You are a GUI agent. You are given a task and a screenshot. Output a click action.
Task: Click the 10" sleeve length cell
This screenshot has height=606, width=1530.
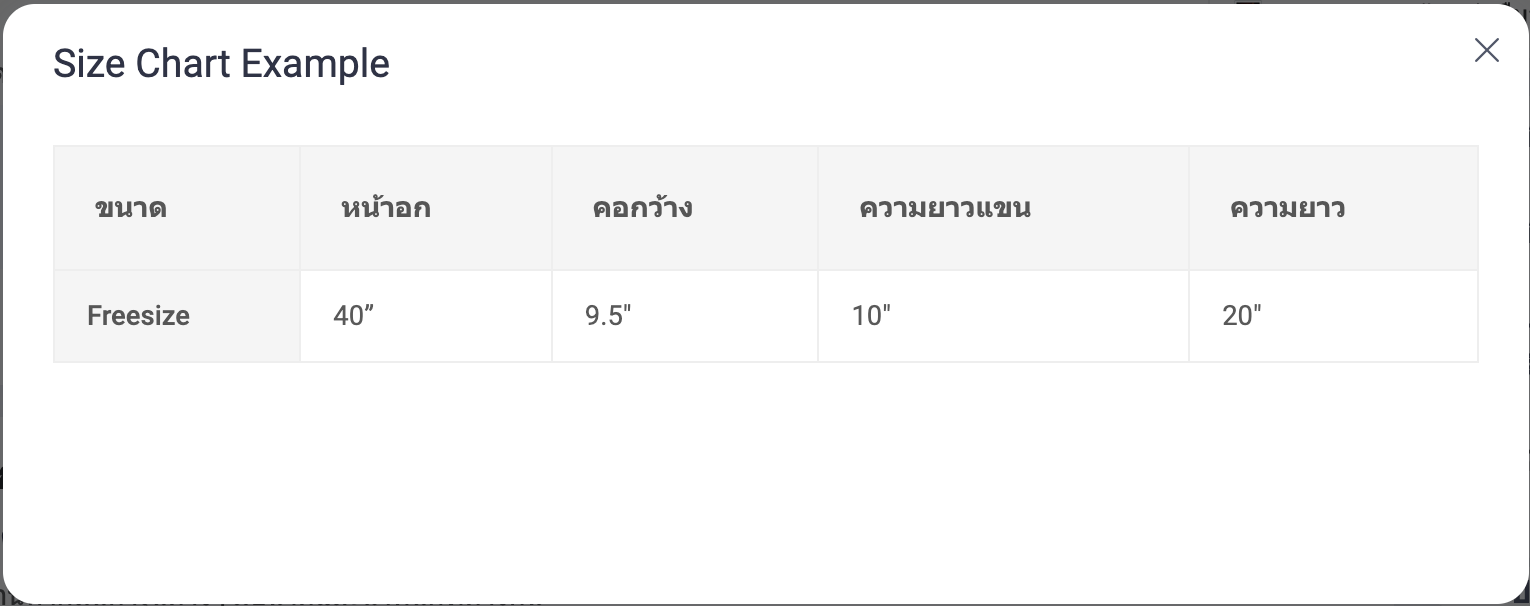1003,316
